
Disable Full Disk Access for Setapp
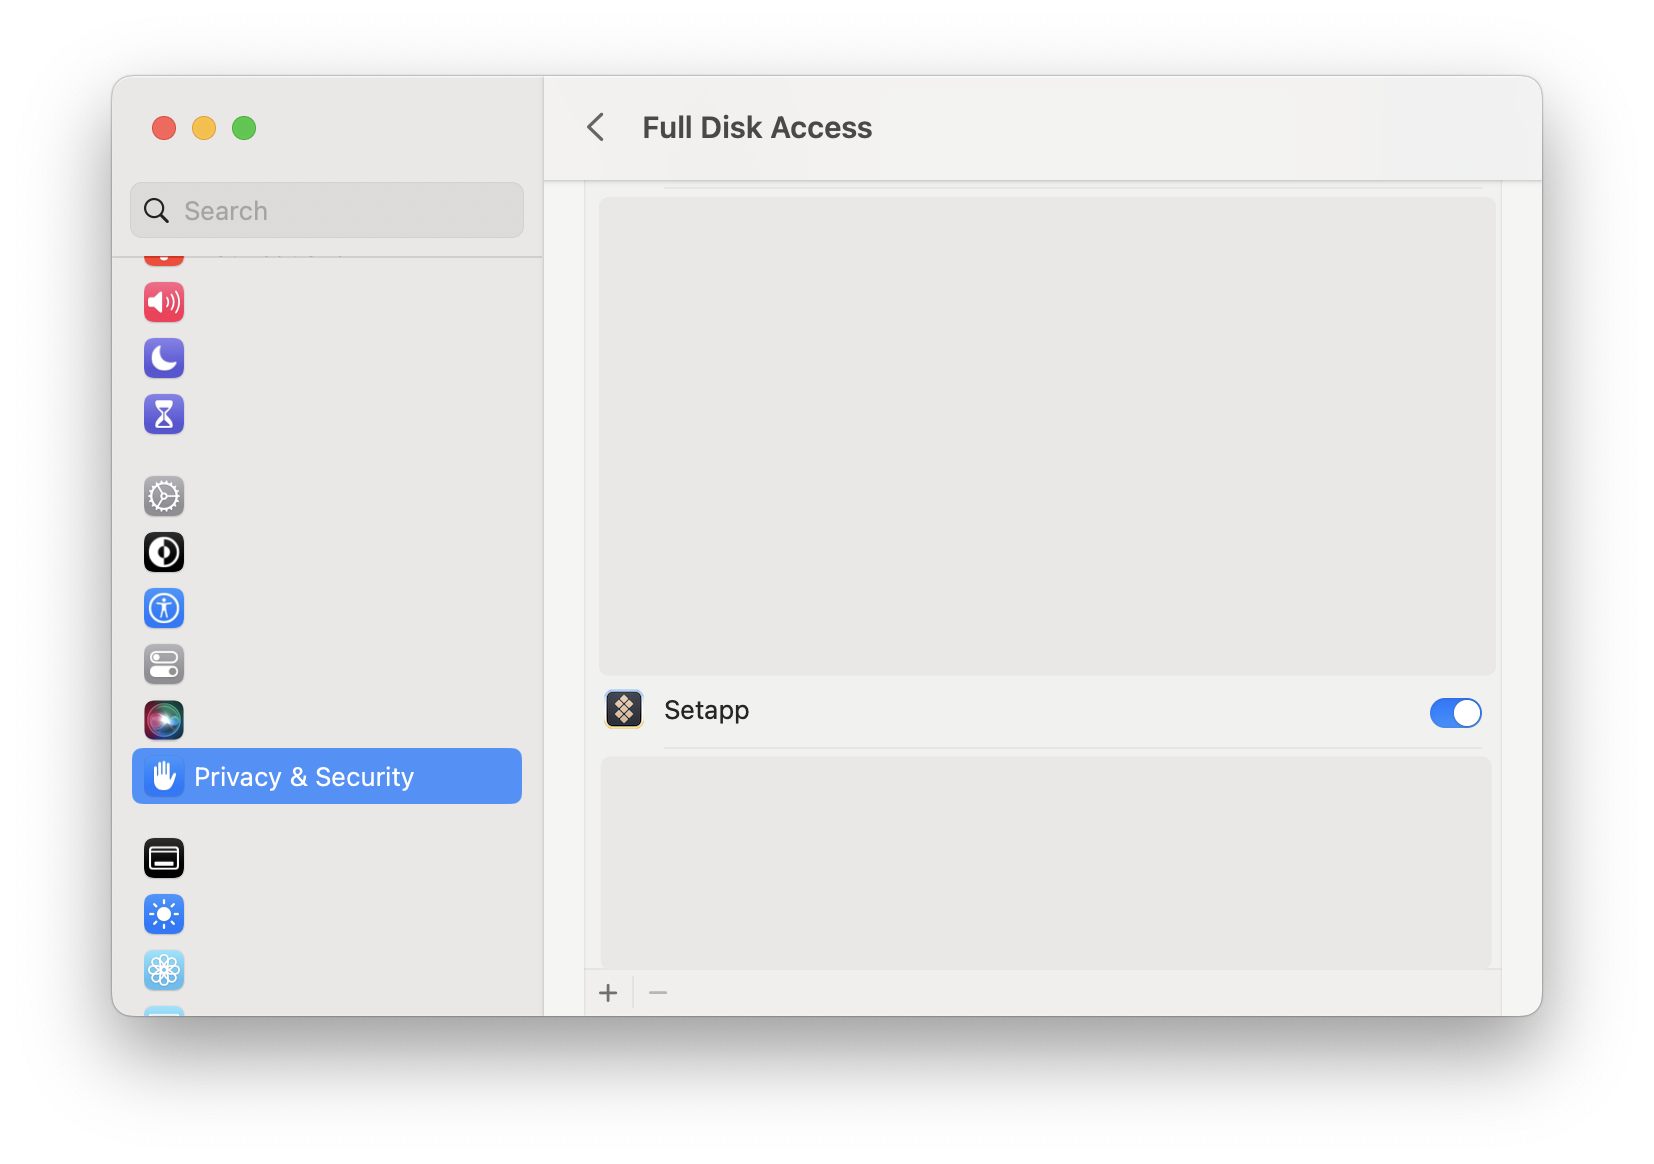(x=1455, y=713)
